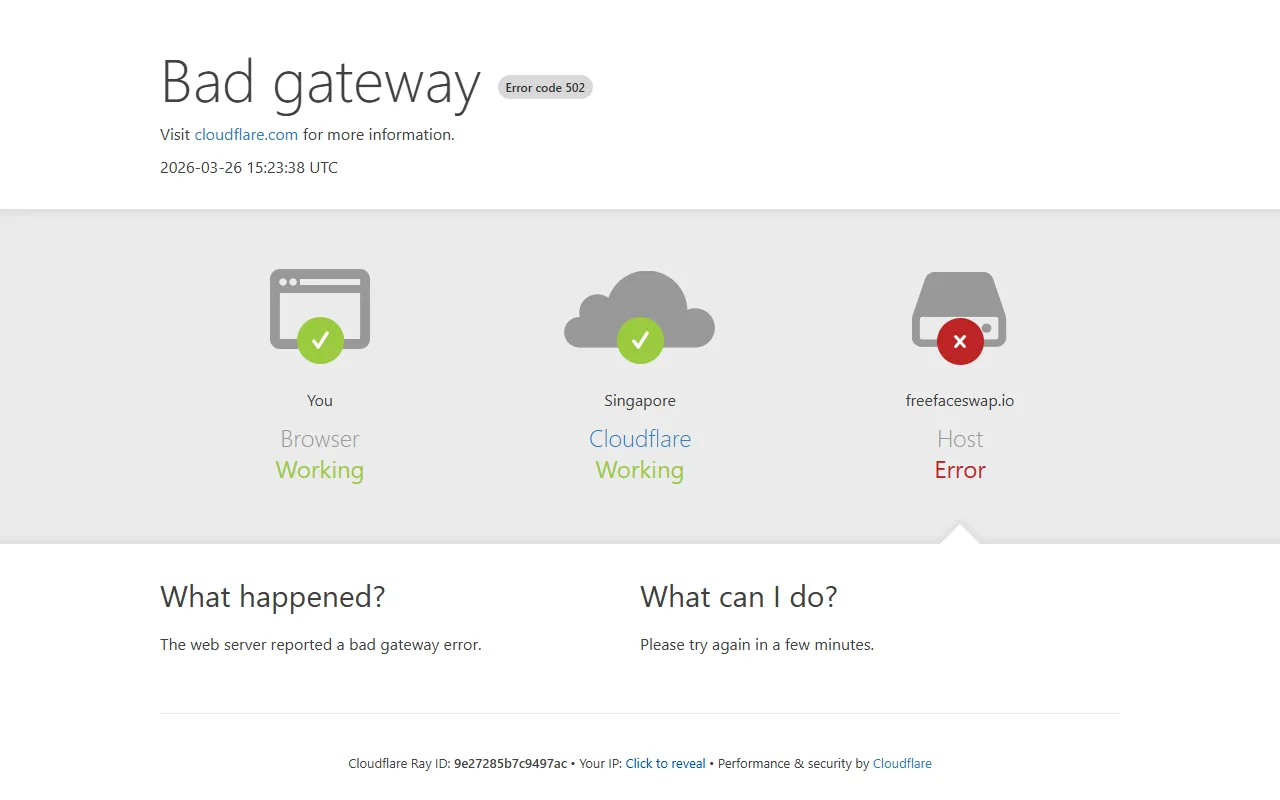Reveal IP via Click to reveal
The width and height of the screenshot is (1280, 800).
(x=665, y=763)
